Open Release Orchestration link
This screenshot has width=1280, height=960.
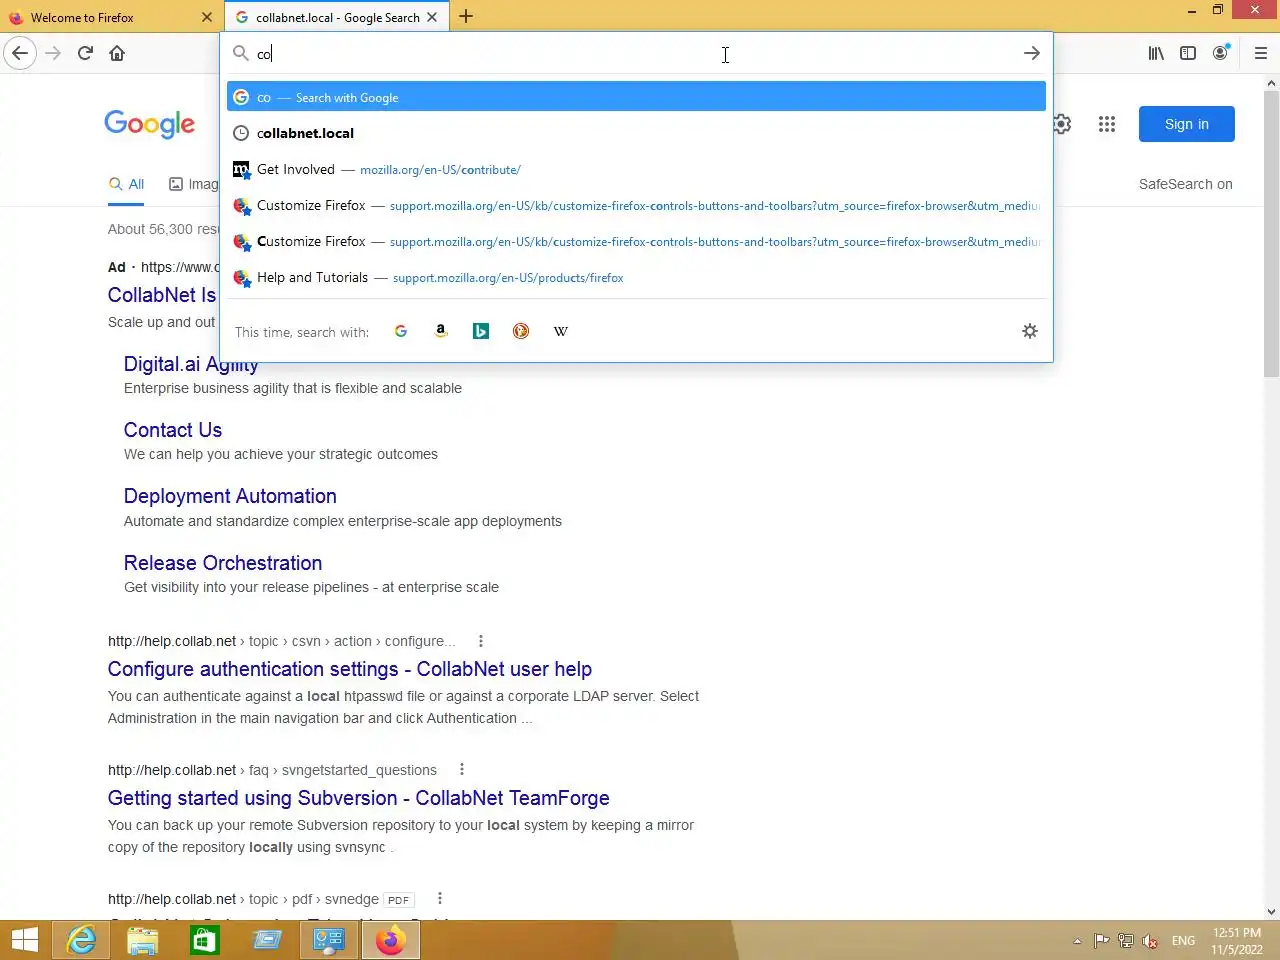tap(223, 563)
